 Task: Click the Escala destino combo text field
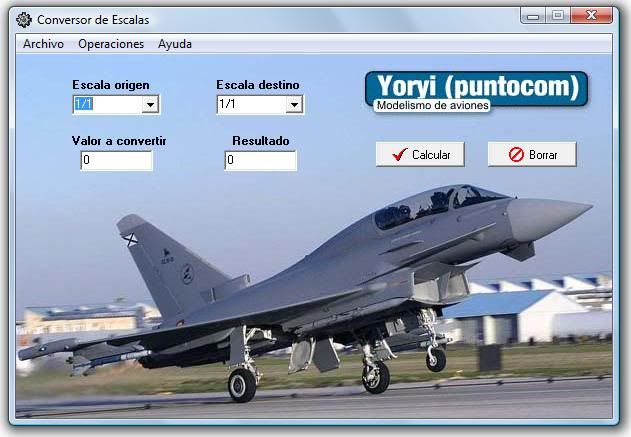coord(252,105)
